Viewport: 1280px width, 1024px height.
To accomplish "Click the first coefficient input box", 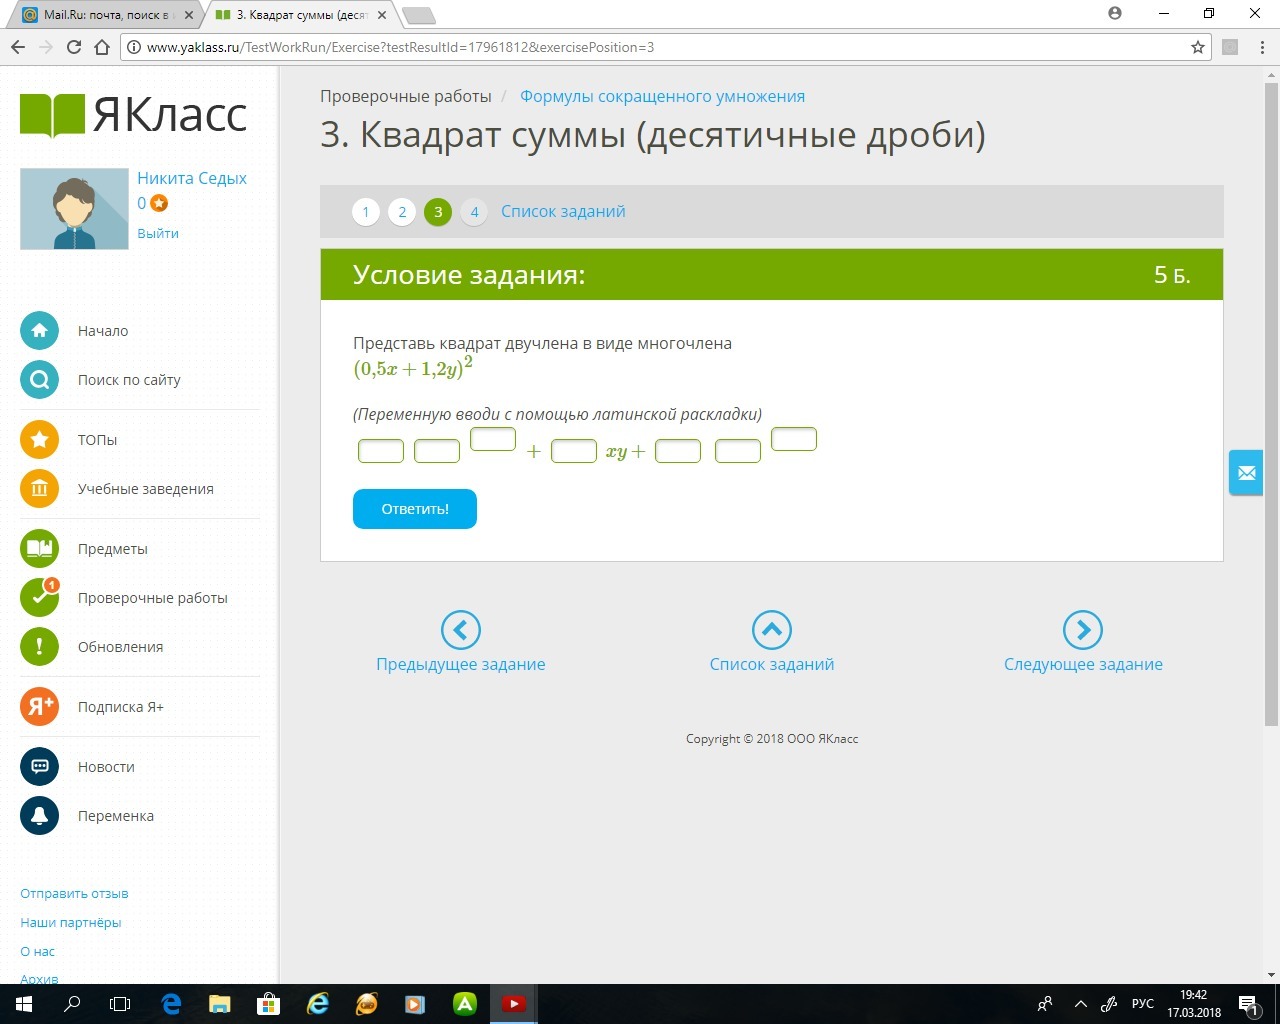I will (x=381, y=451).
